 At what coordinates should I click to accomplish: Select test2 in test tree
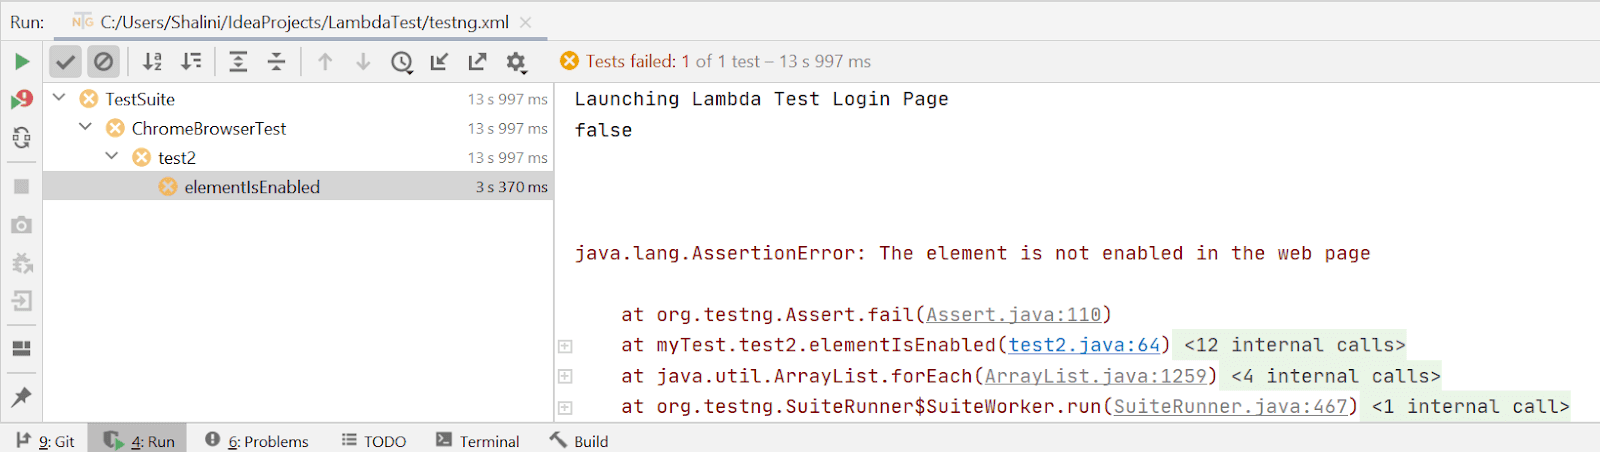click(x=177, y=157)
